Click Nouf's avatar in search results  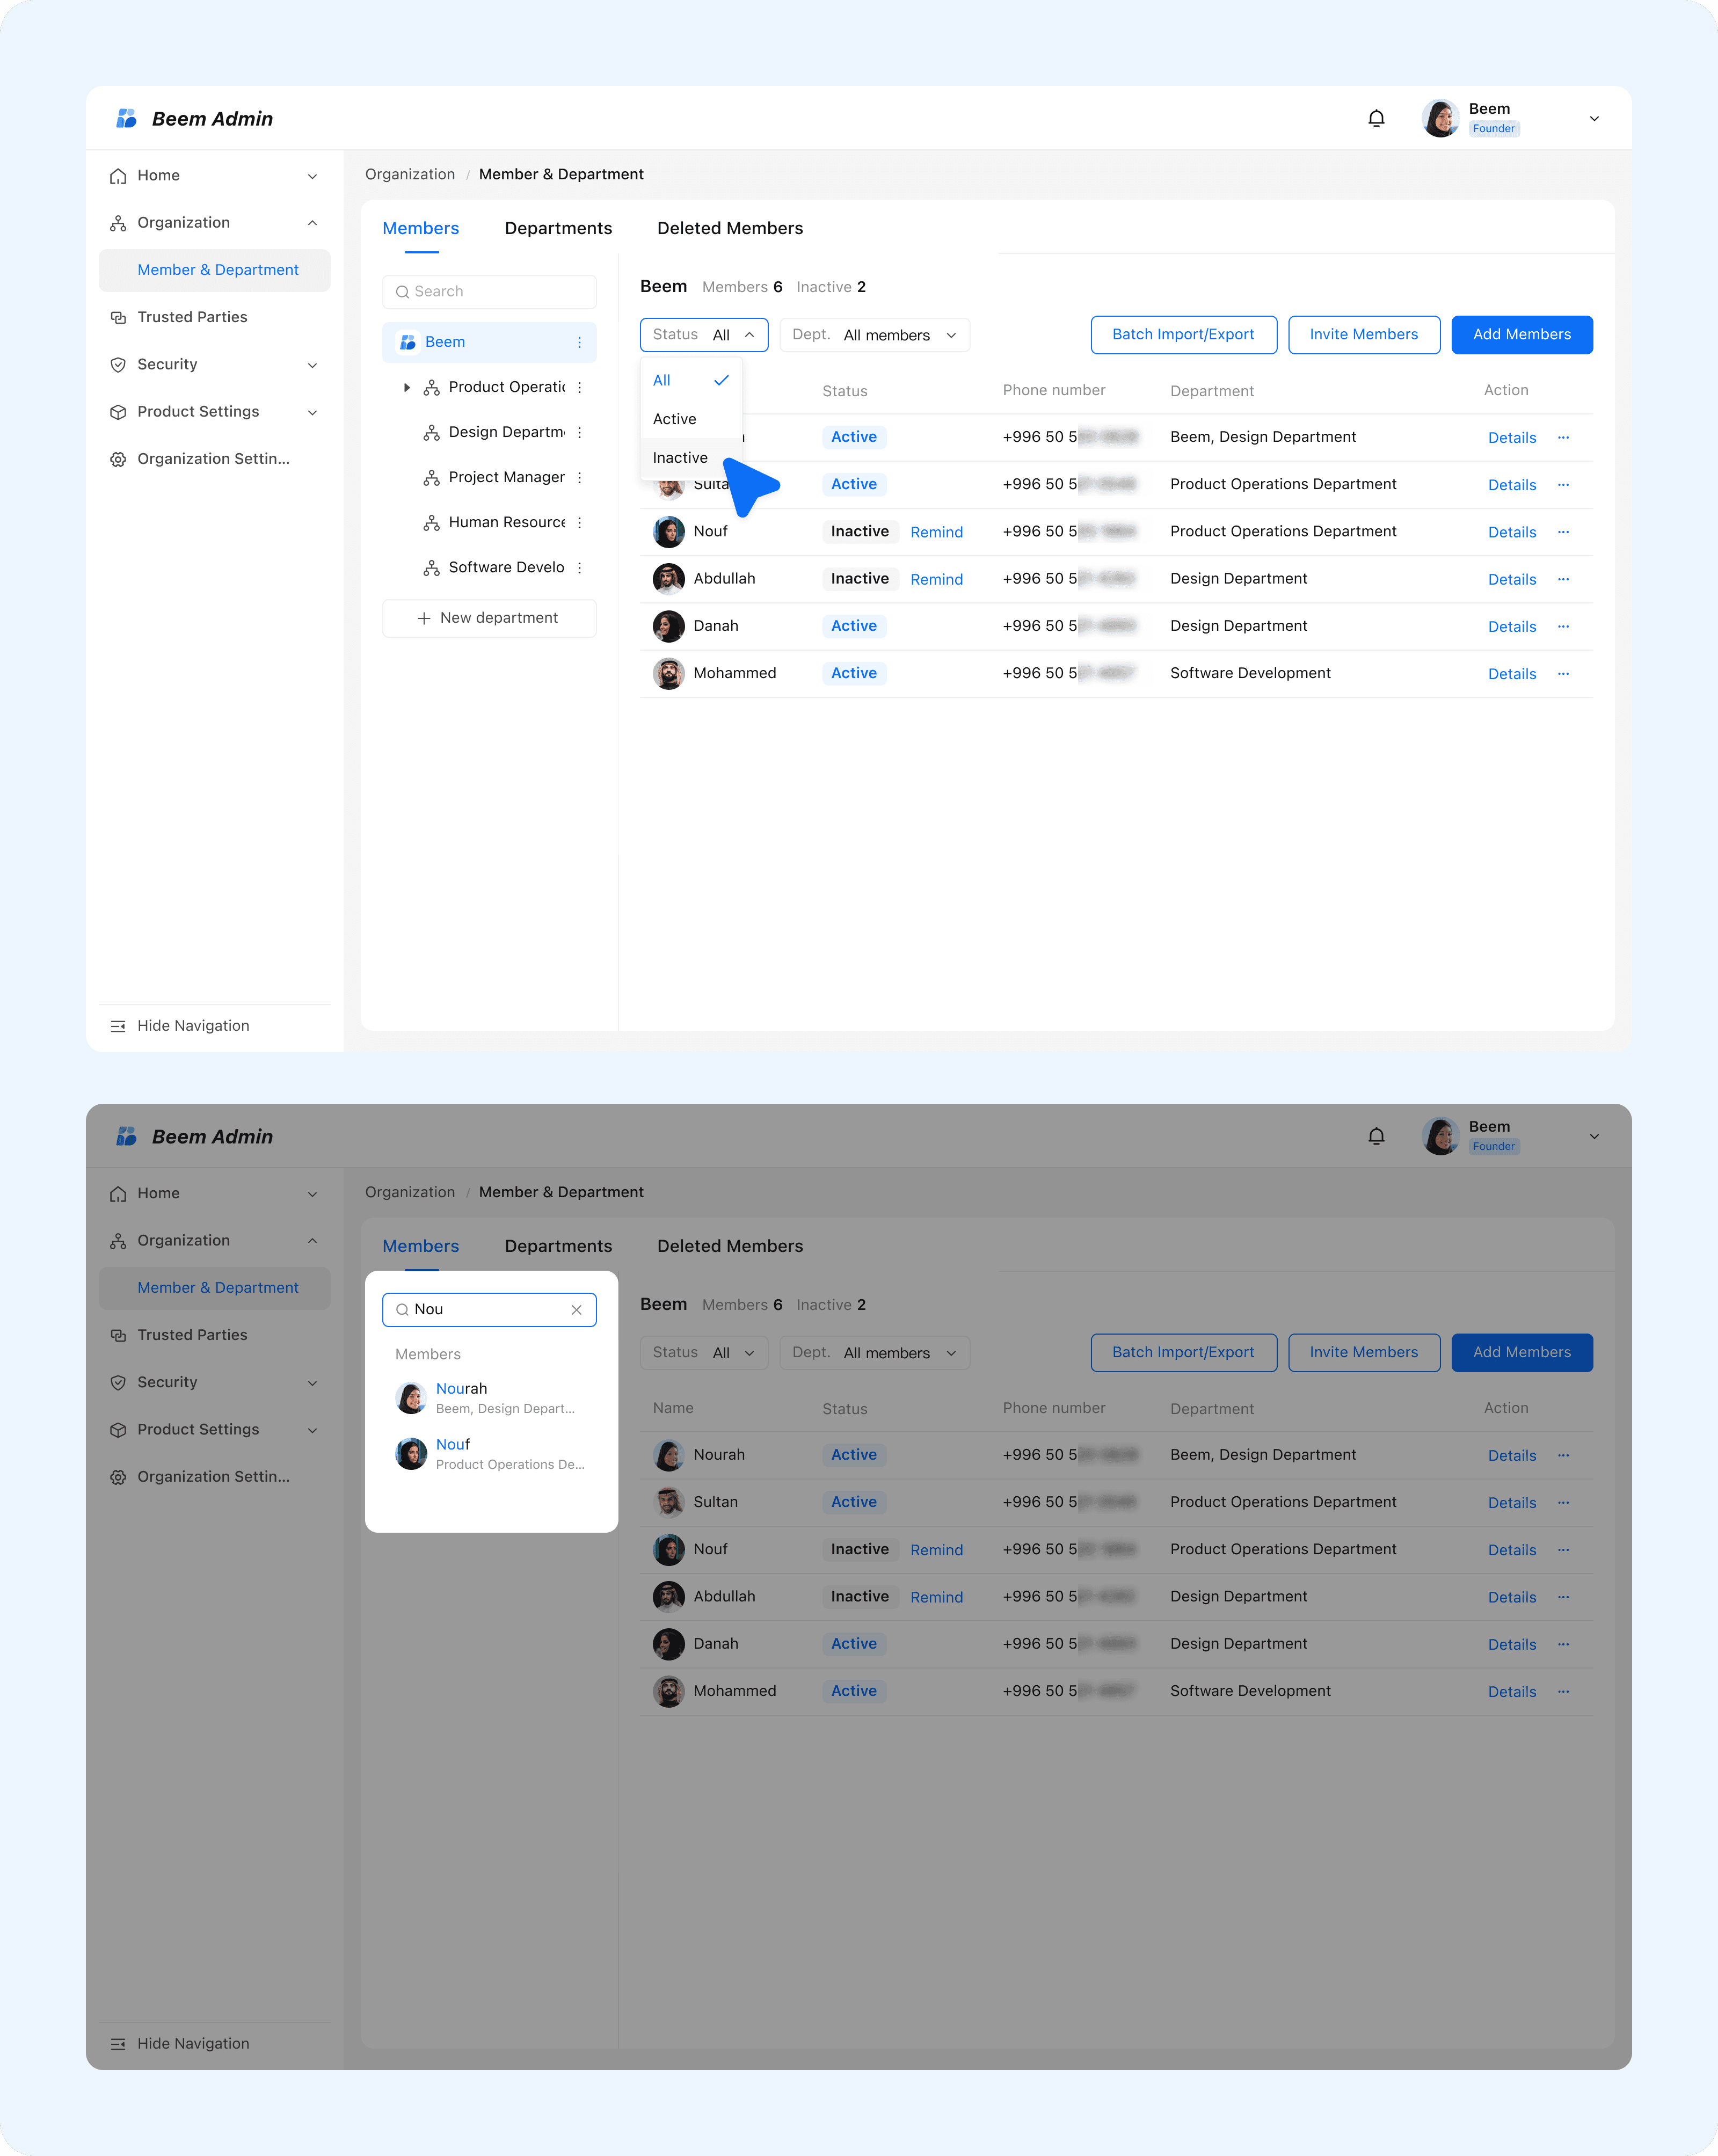tap(411, 1454)
